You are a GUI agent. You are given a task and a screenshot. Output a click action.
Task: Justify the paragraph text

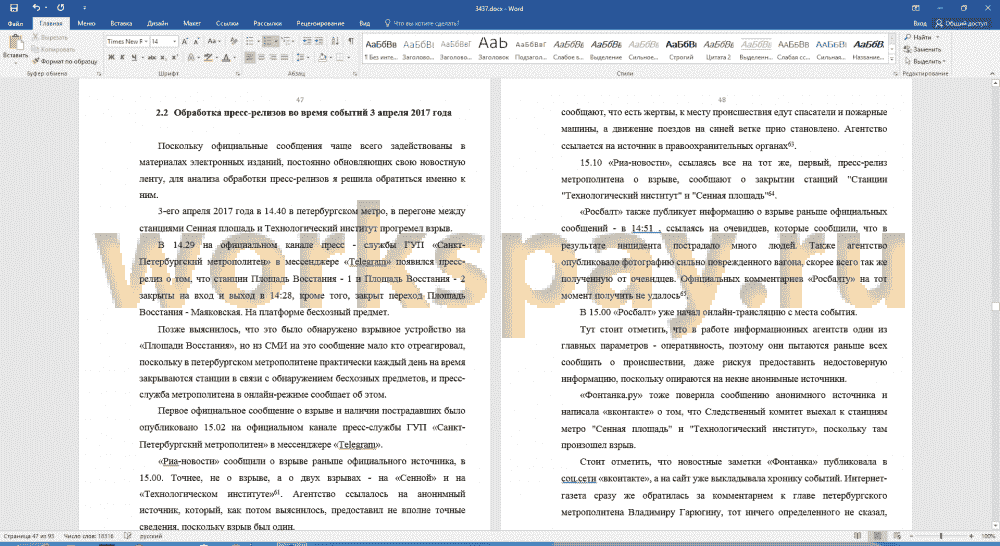pyautogui.click(x=284, y=57)
